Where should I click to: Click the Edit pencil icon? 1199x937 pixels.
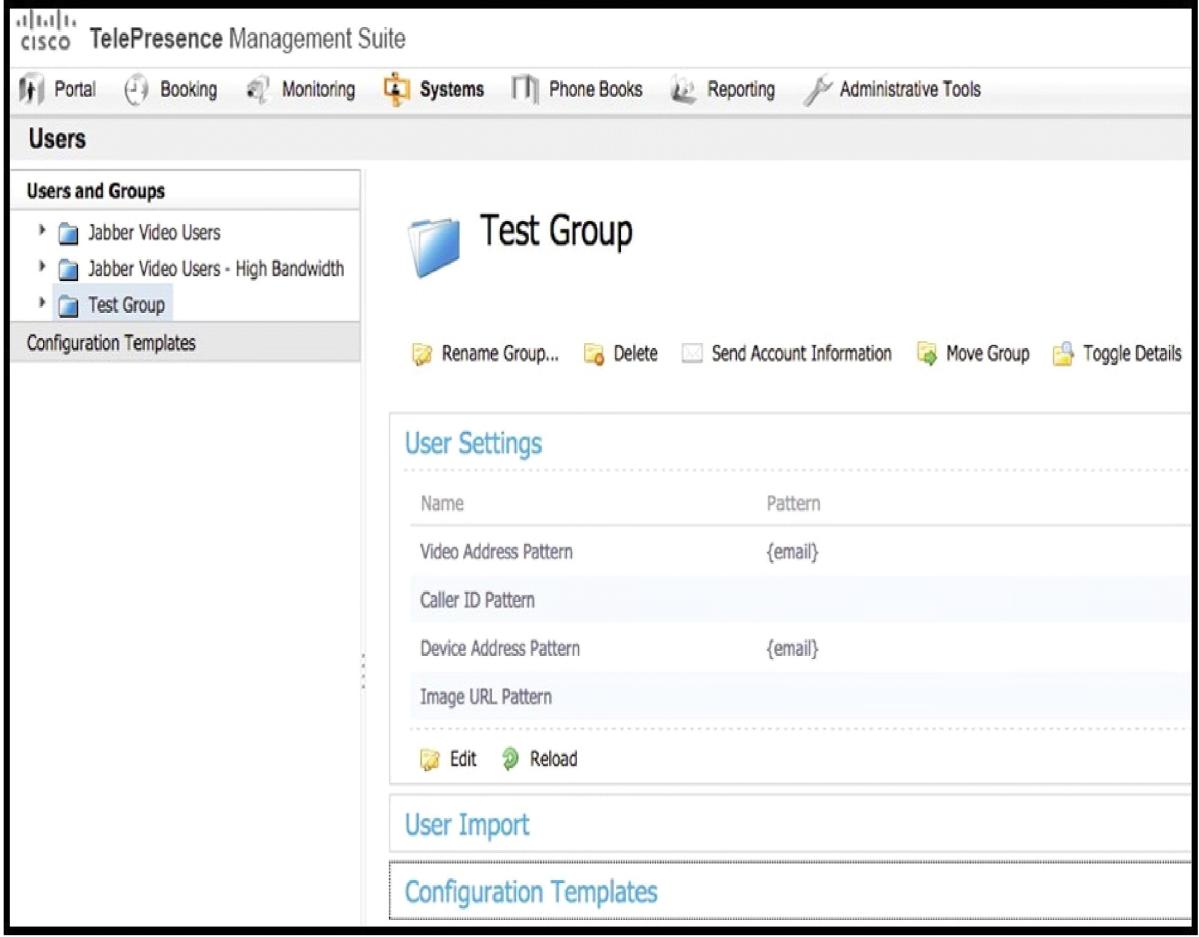[x=431, y=760]
